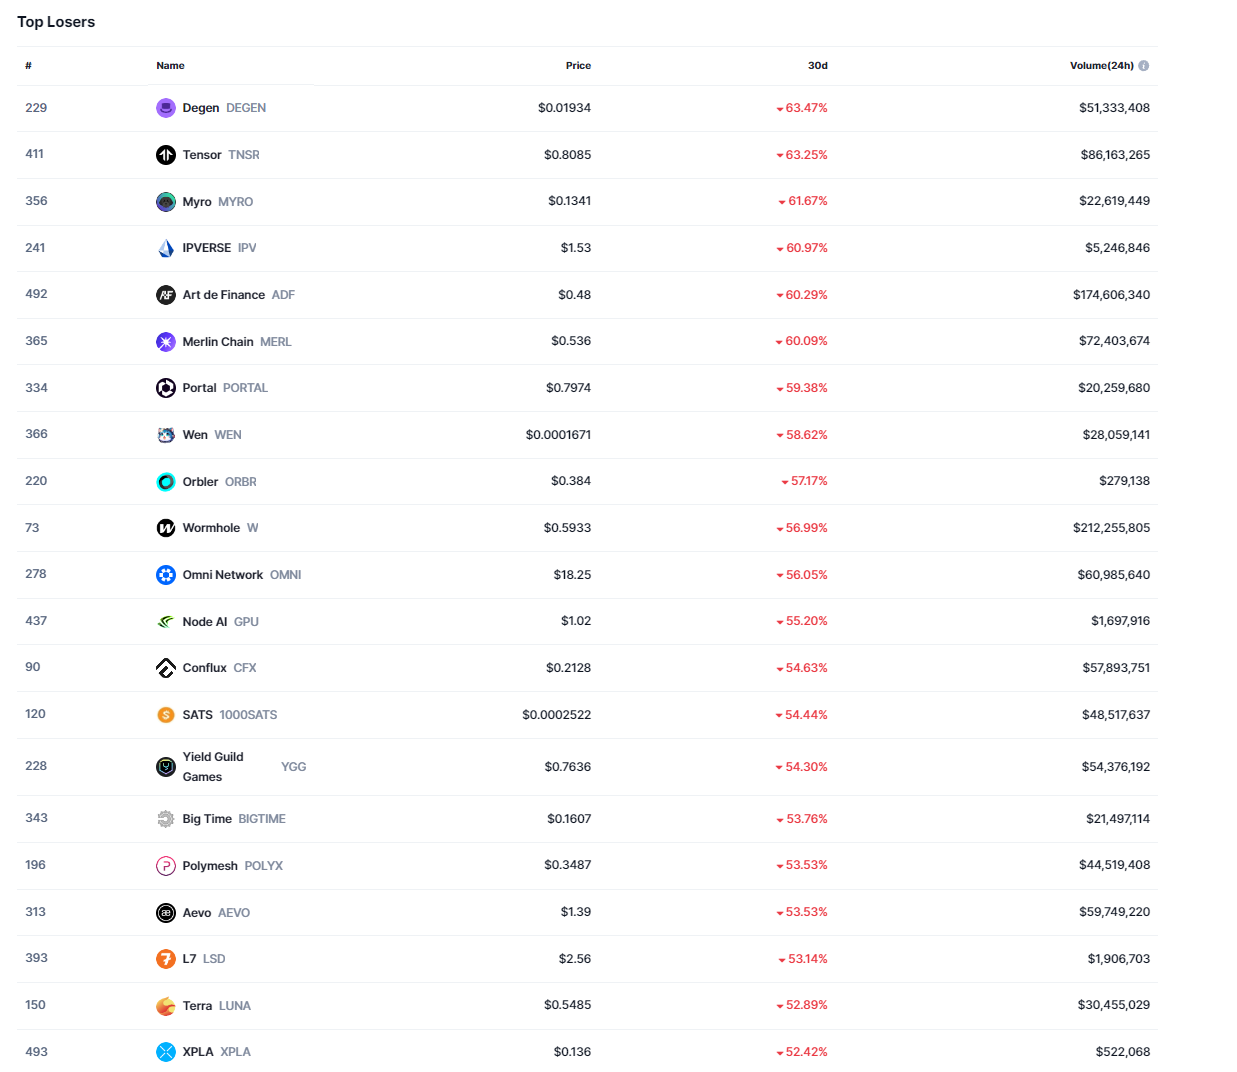This screenshot has width=1237, height=1072.
Task: Open the Yield Guild Games link
Action: click(x=213, y=767)
